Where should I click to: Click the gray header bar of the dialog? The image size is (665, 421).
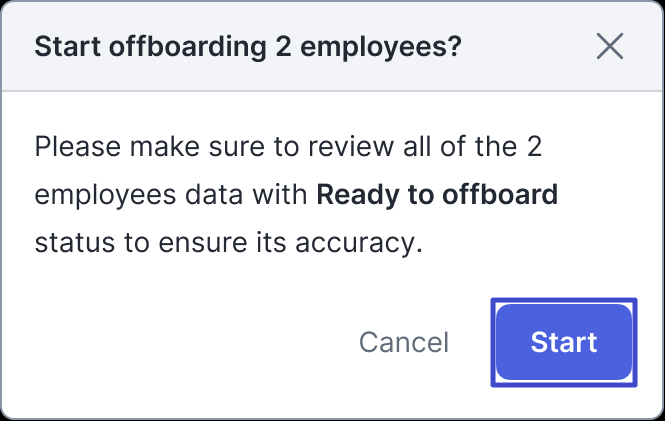[332, 46]
